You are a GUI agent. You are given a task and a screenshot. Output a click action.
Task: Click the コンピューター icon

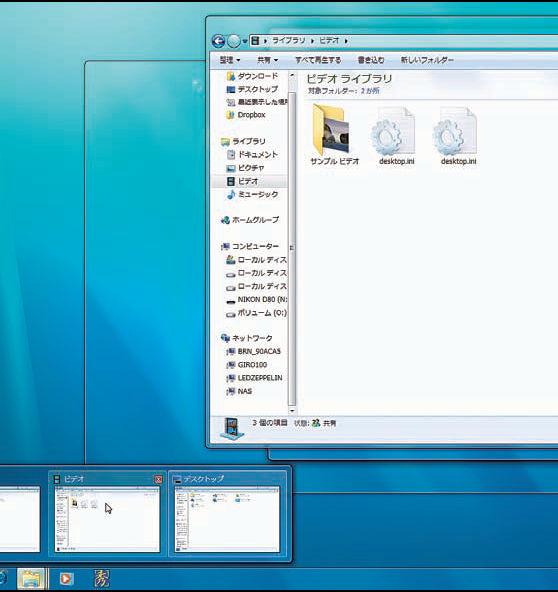[225, 247]
